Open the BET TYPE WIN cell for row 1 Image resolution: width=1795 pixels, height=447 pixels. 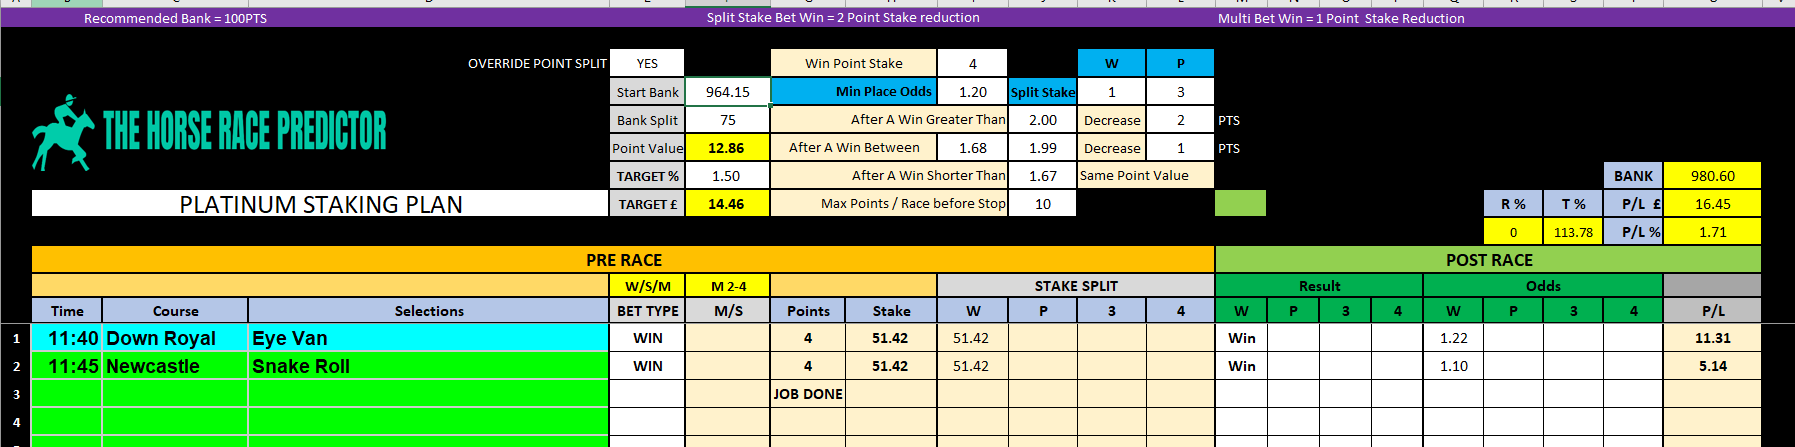click(647, 338)
